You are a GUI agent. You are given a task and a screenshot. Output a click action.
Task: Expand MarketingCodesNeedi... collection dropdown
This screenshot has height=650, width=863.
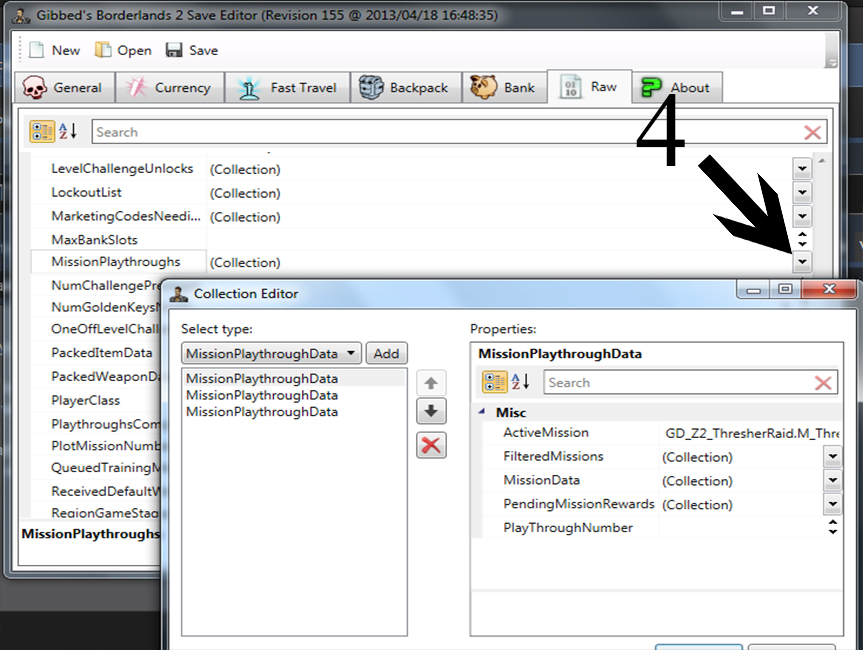802,216
